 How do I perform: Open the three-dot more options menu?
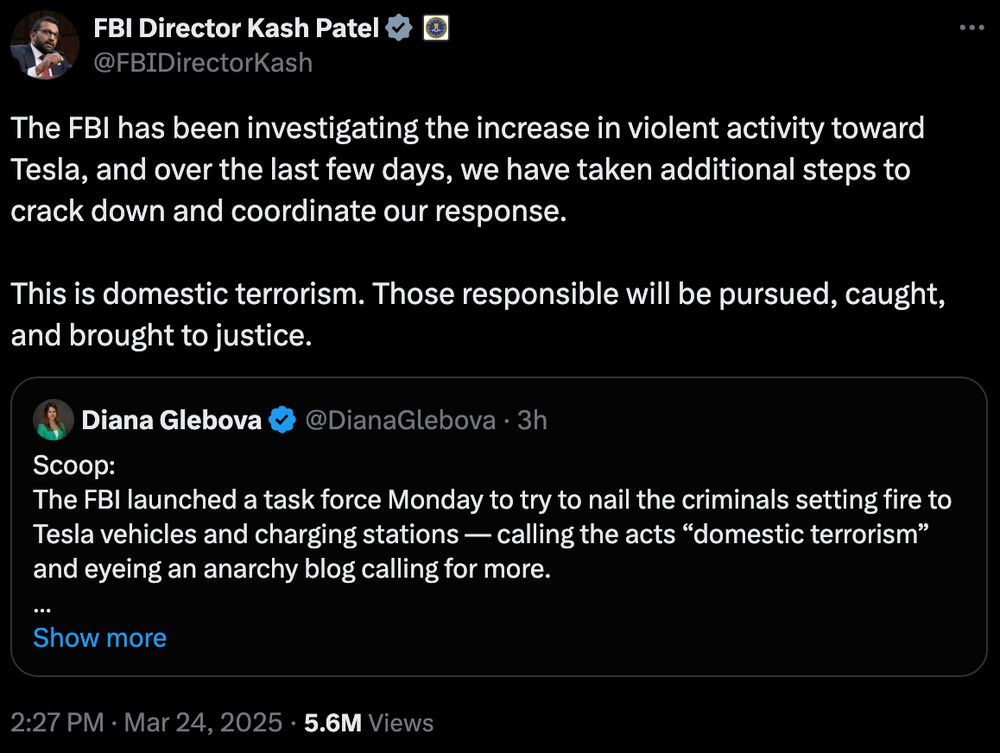972,27
